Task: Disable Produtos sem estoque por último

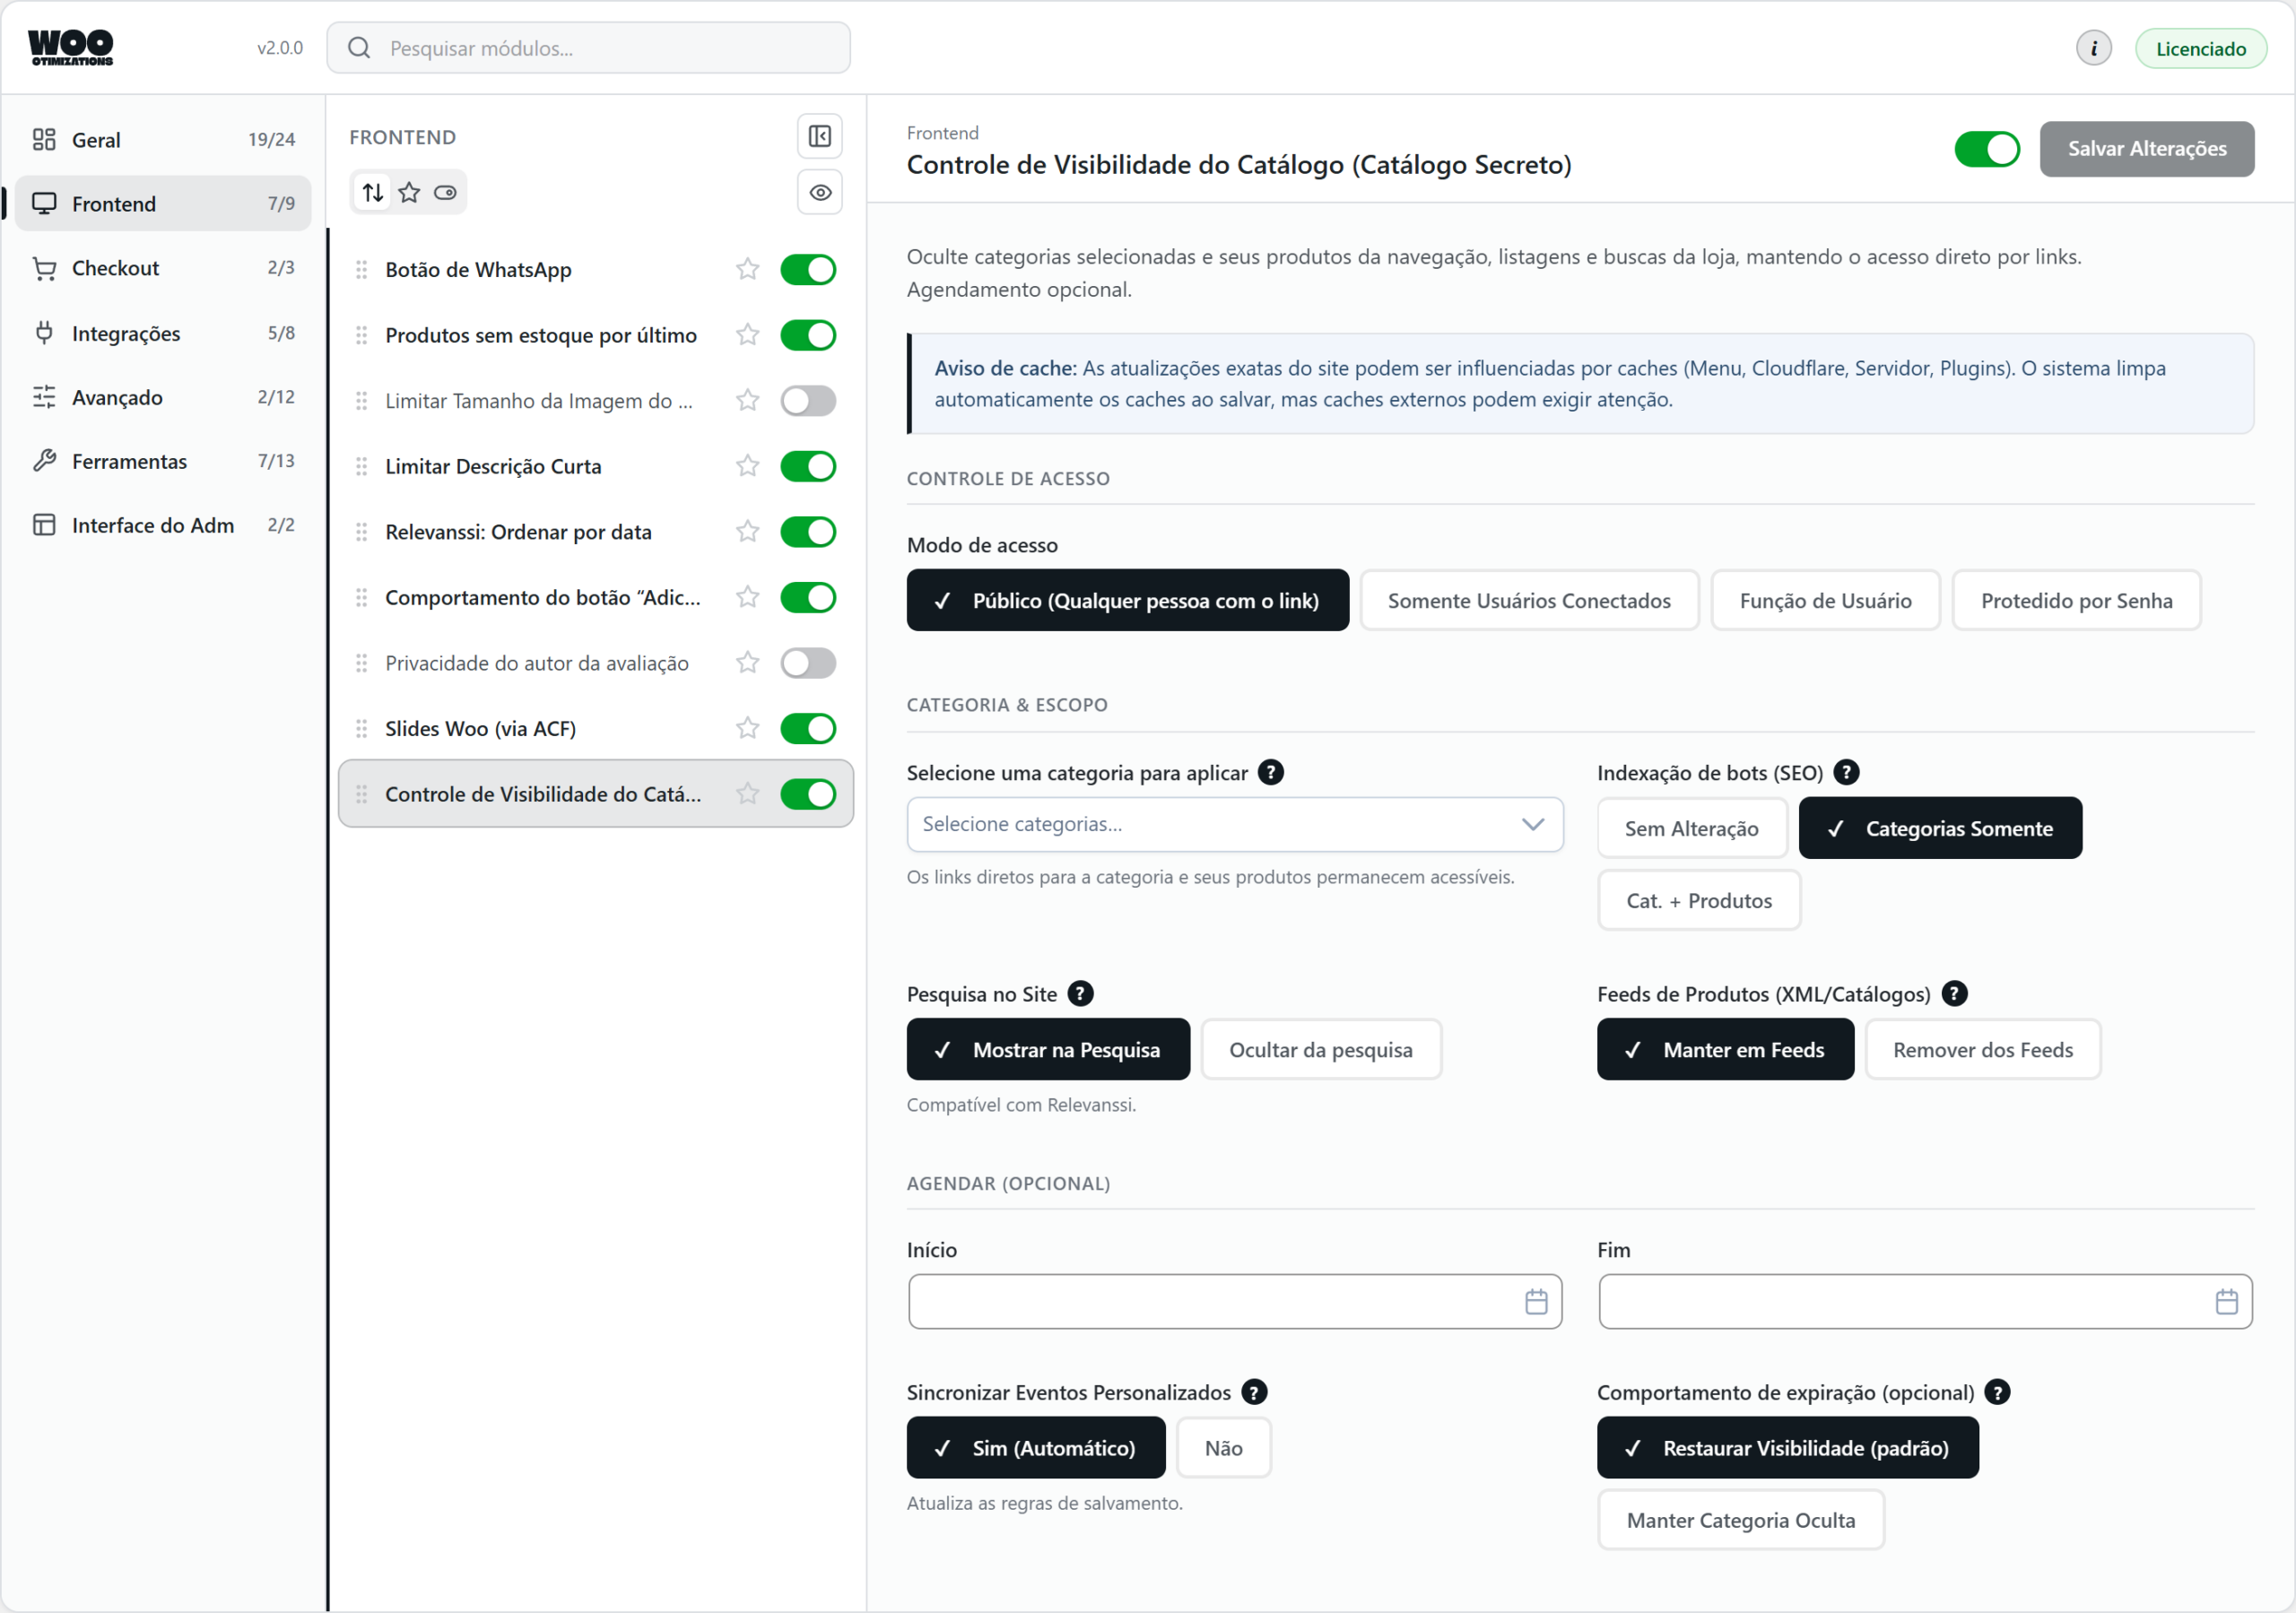Action: [808, 335]
